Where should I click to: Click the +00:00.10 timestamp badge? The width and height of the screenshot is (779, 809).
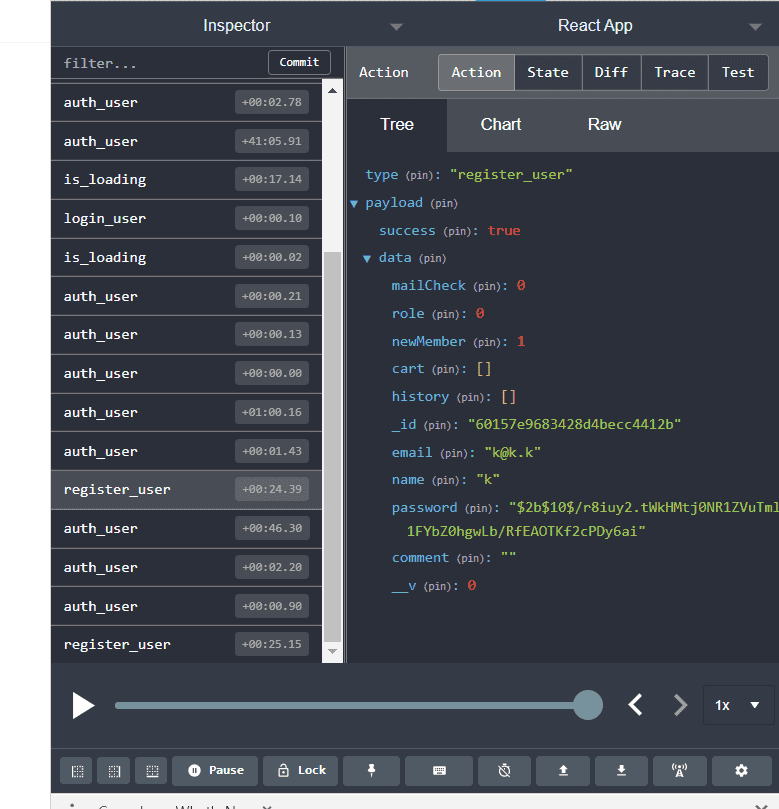(x=272, y=218)
